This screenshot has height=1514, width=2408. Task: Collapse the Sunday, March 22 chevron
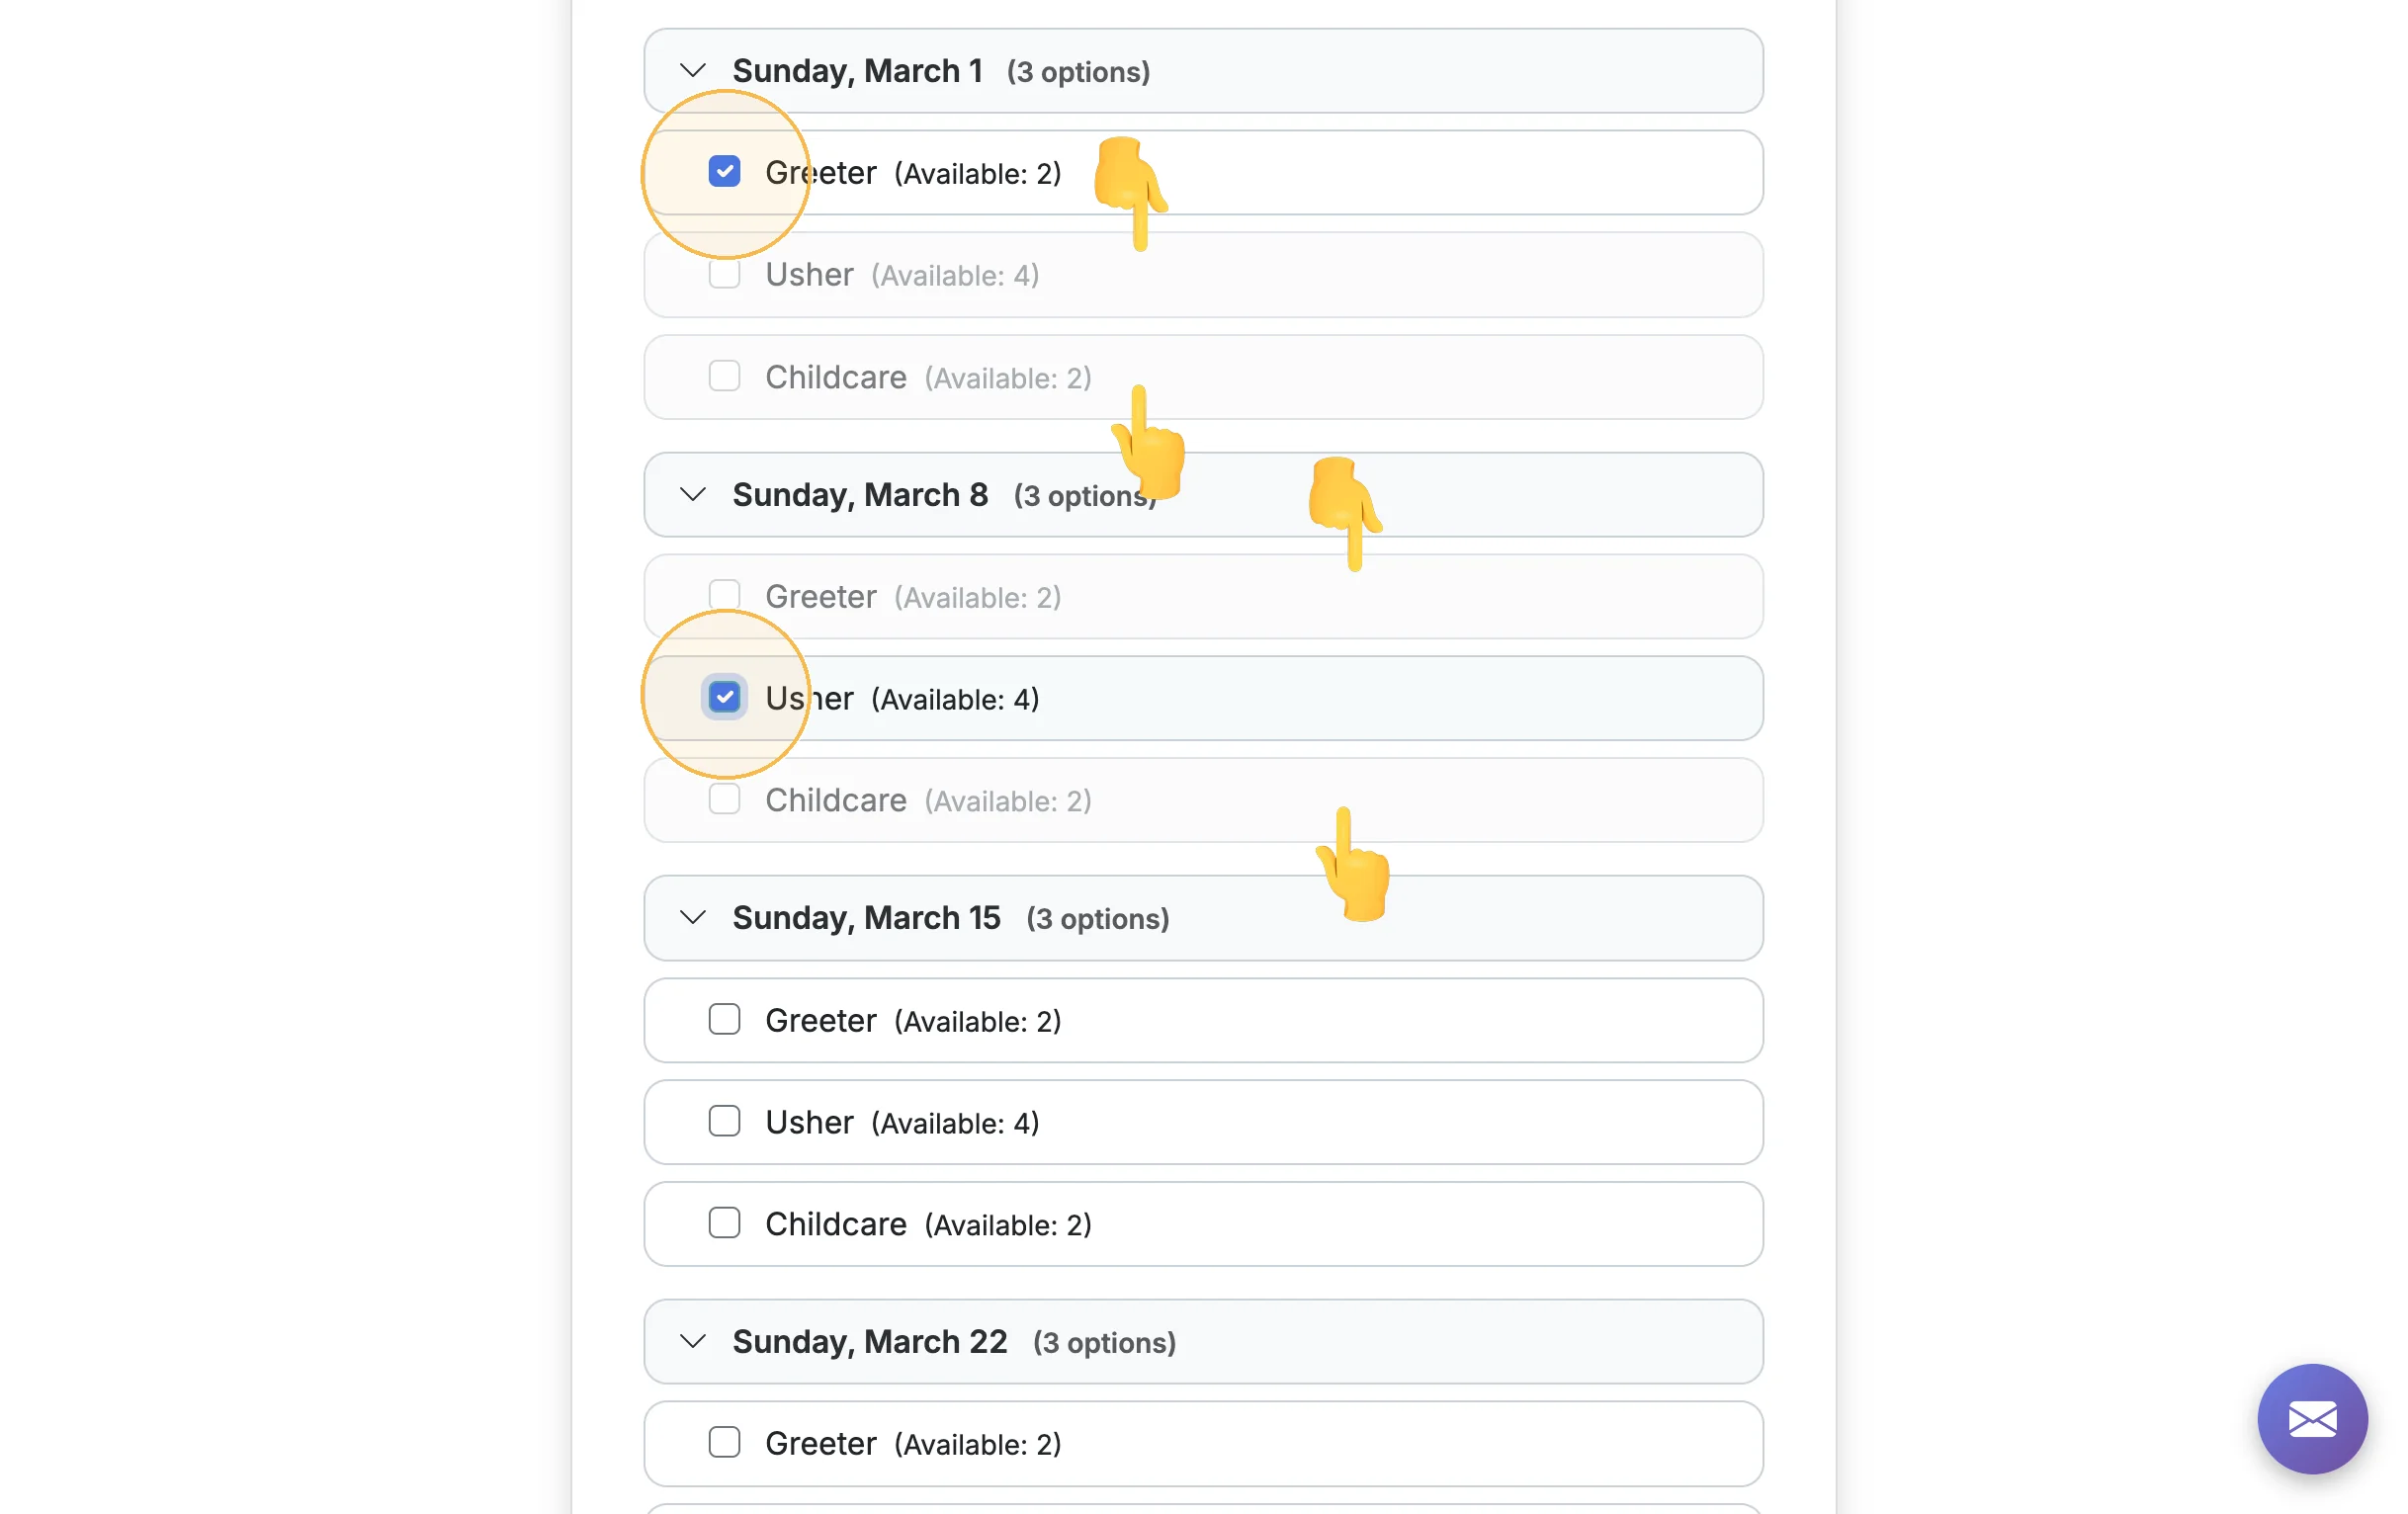[x=693, y=1341]
